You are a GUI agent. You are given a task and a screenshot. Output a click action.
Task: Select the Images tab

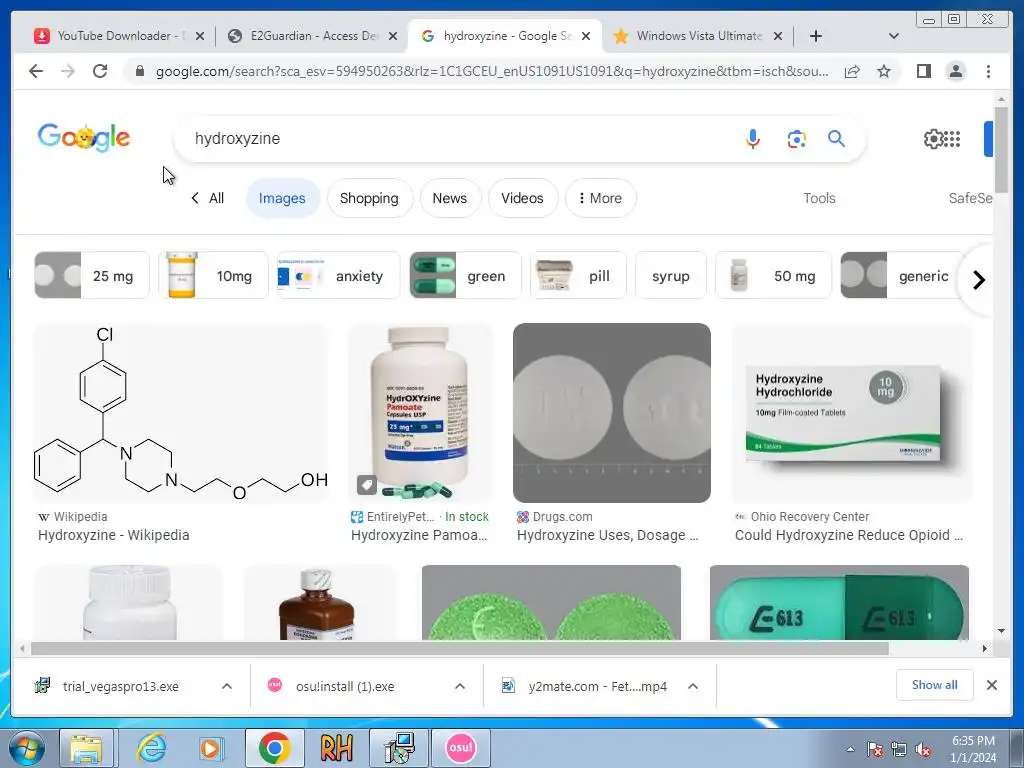(x=282, y=198)
